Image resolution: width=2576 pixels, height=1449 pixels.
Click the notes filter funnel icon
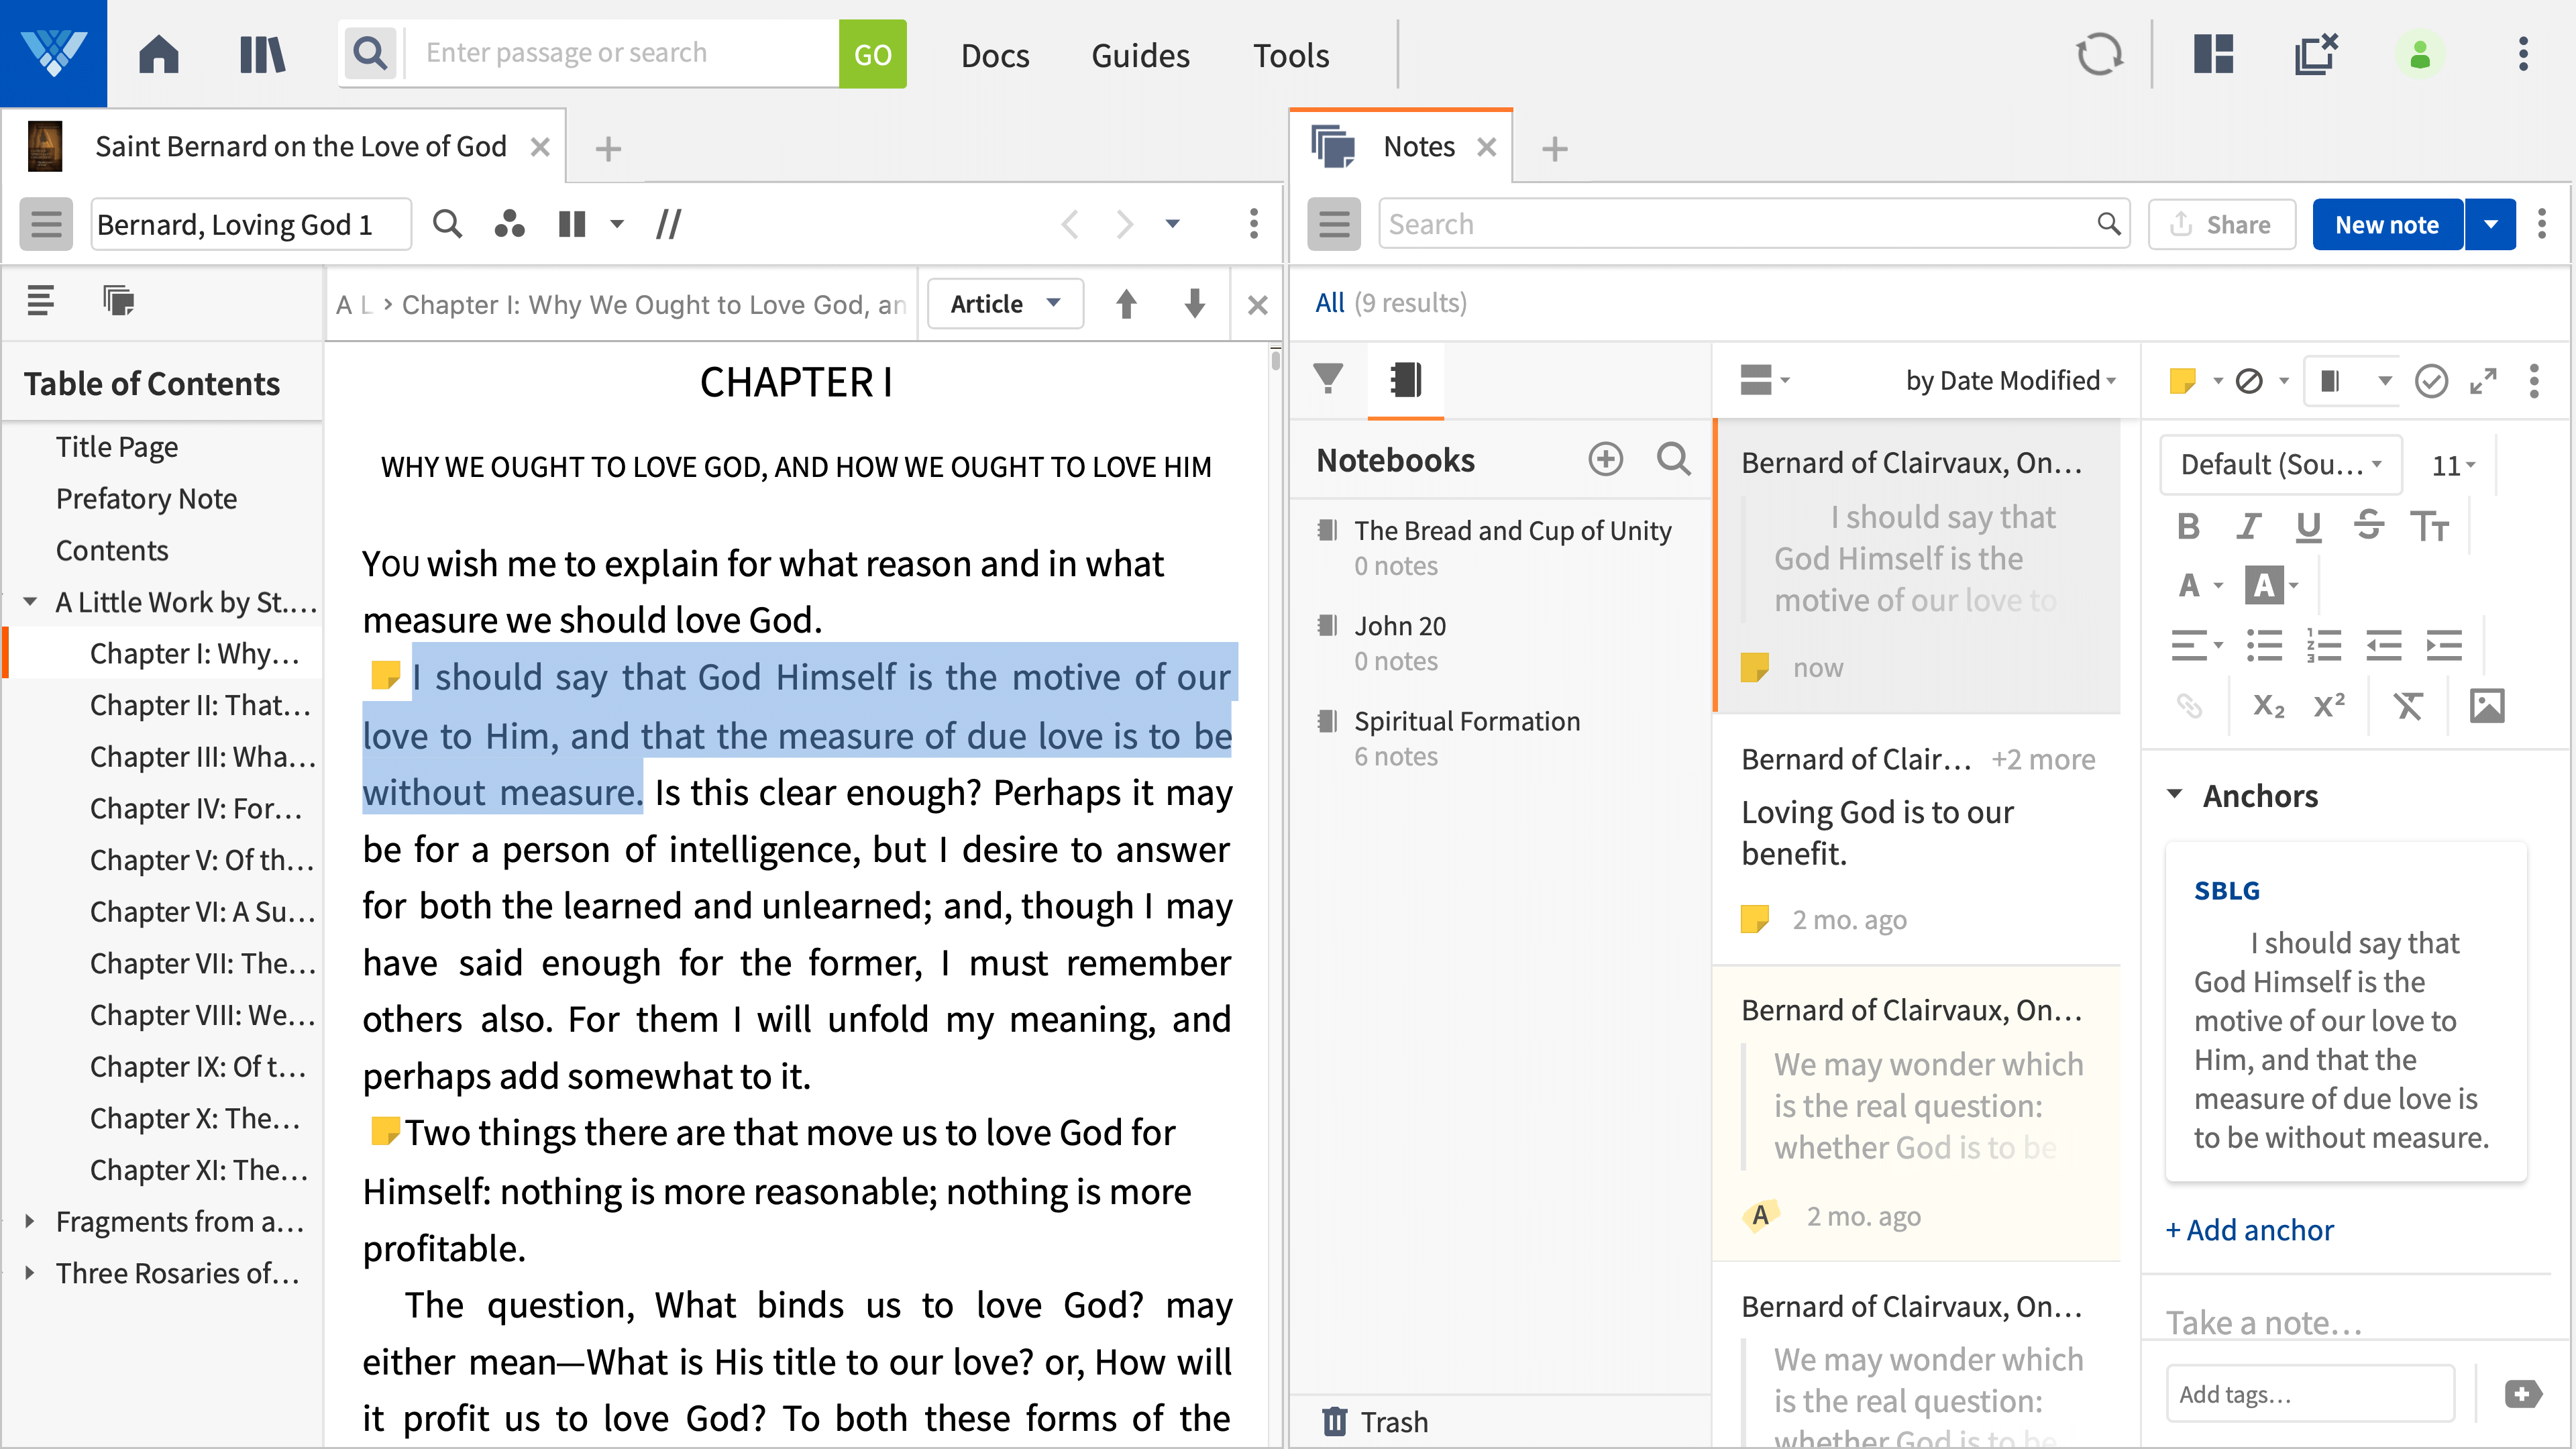pyautogui.click(x=1328, y=380)
